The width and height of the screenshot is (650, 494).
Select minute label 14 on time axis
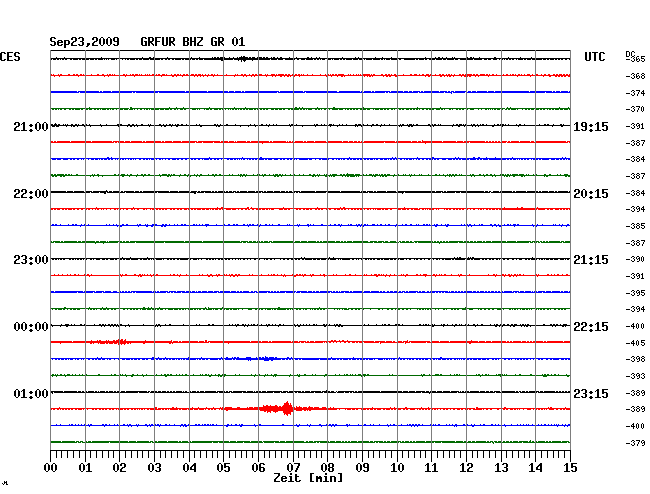point(535,468)
